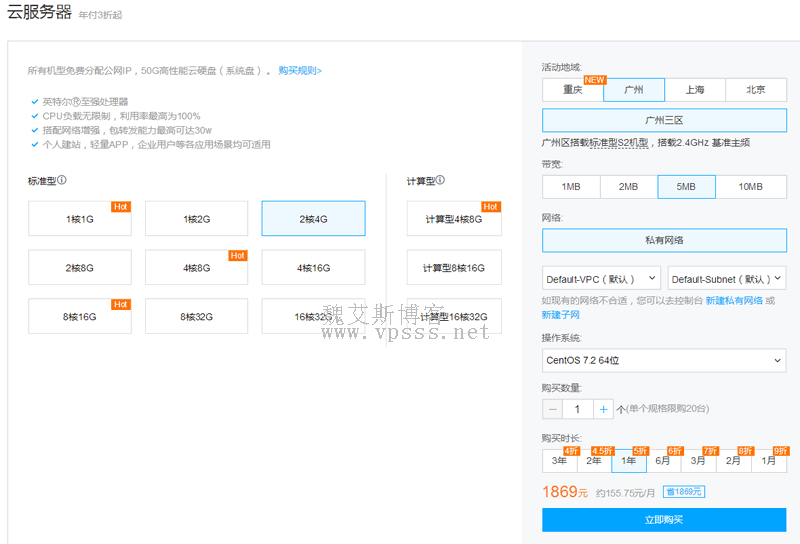Click info icon next to 标准型
Screen dimensions: 800x544
62,181
